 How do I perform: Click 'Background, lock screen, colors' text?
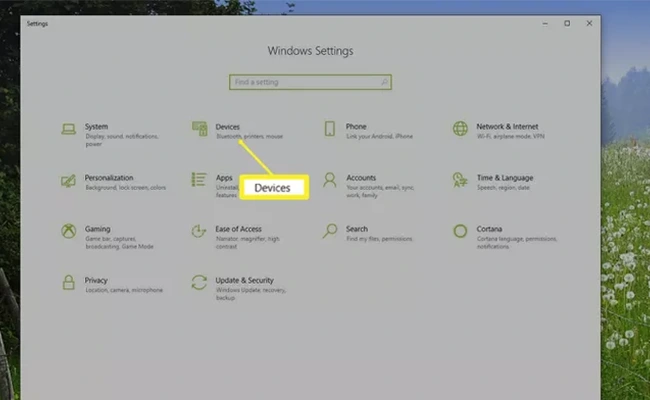(126, 188)
